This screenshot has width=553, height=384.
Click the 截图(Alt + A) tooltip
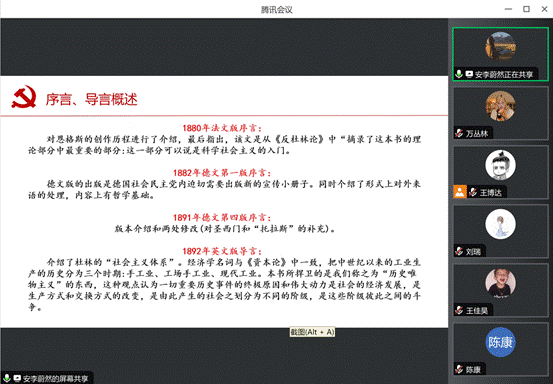tap(312, 332)
